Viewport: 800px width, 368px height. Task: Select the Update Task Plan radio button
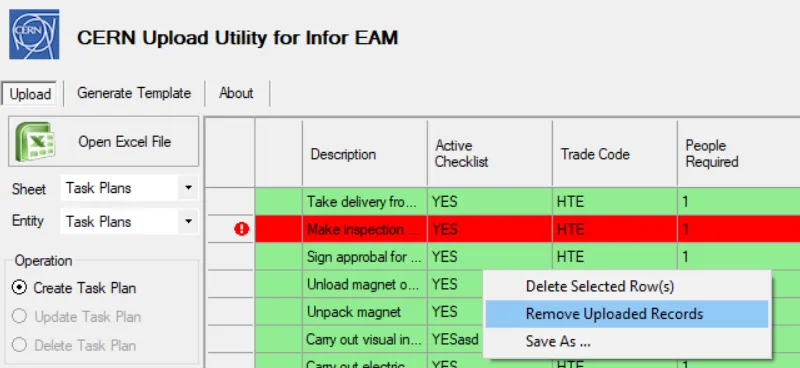pyautogui.click(x=19, y=316)
